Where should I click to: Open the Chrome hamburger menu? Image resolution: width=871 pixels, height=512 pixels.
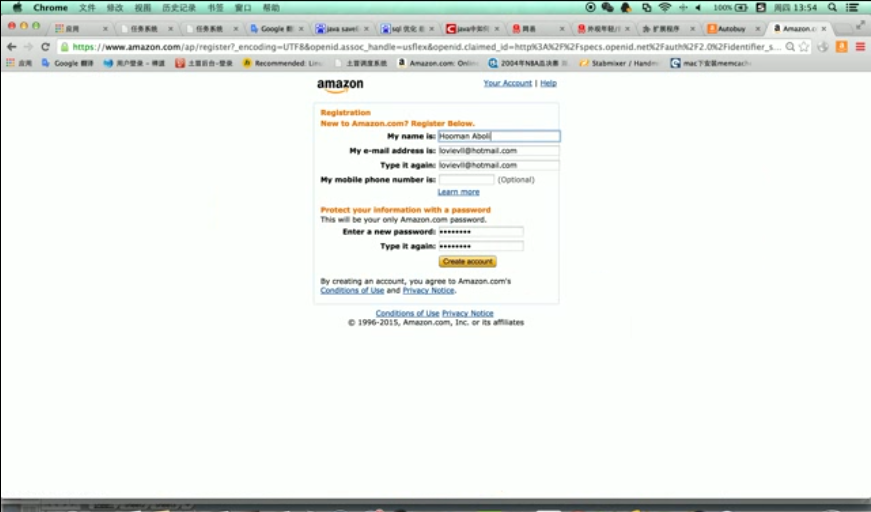(x=860, y=47)
